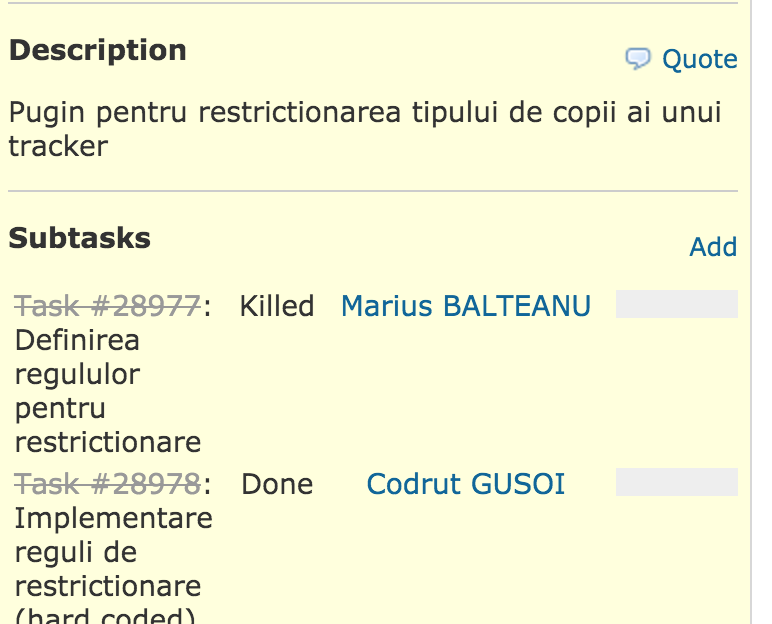The width and height of the screenshot is (772, 624).
Task: Click the divider line above Description
Action: pyautogui.click(x=373, y=3)
